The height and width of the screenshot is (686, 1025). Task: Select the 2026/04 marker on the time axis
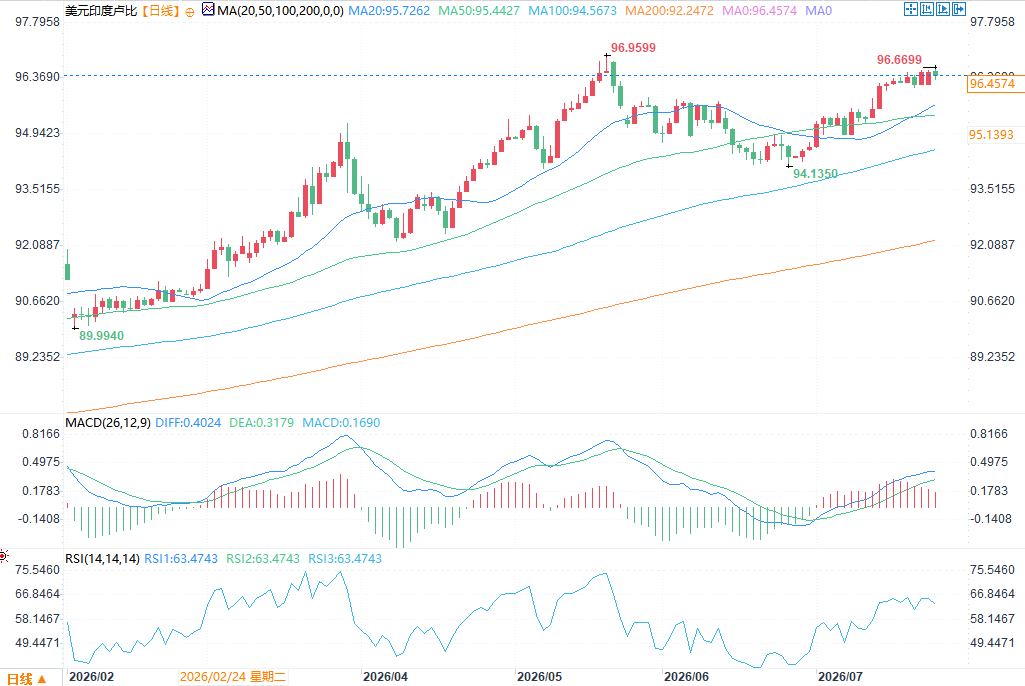(x=385, y=676)
